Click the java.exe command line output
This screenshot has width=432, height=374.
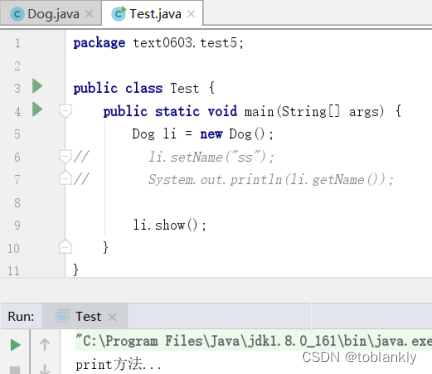point(253,341)
